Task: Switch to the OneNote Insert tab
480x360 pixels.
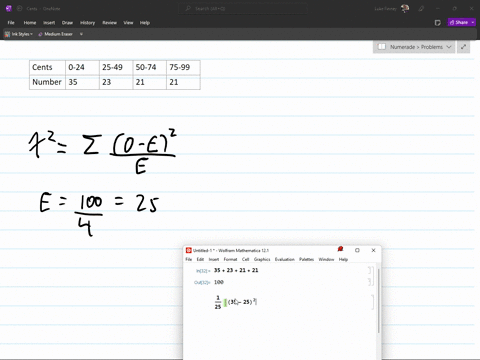Action: pyautogui.click(x=49, y=23)
